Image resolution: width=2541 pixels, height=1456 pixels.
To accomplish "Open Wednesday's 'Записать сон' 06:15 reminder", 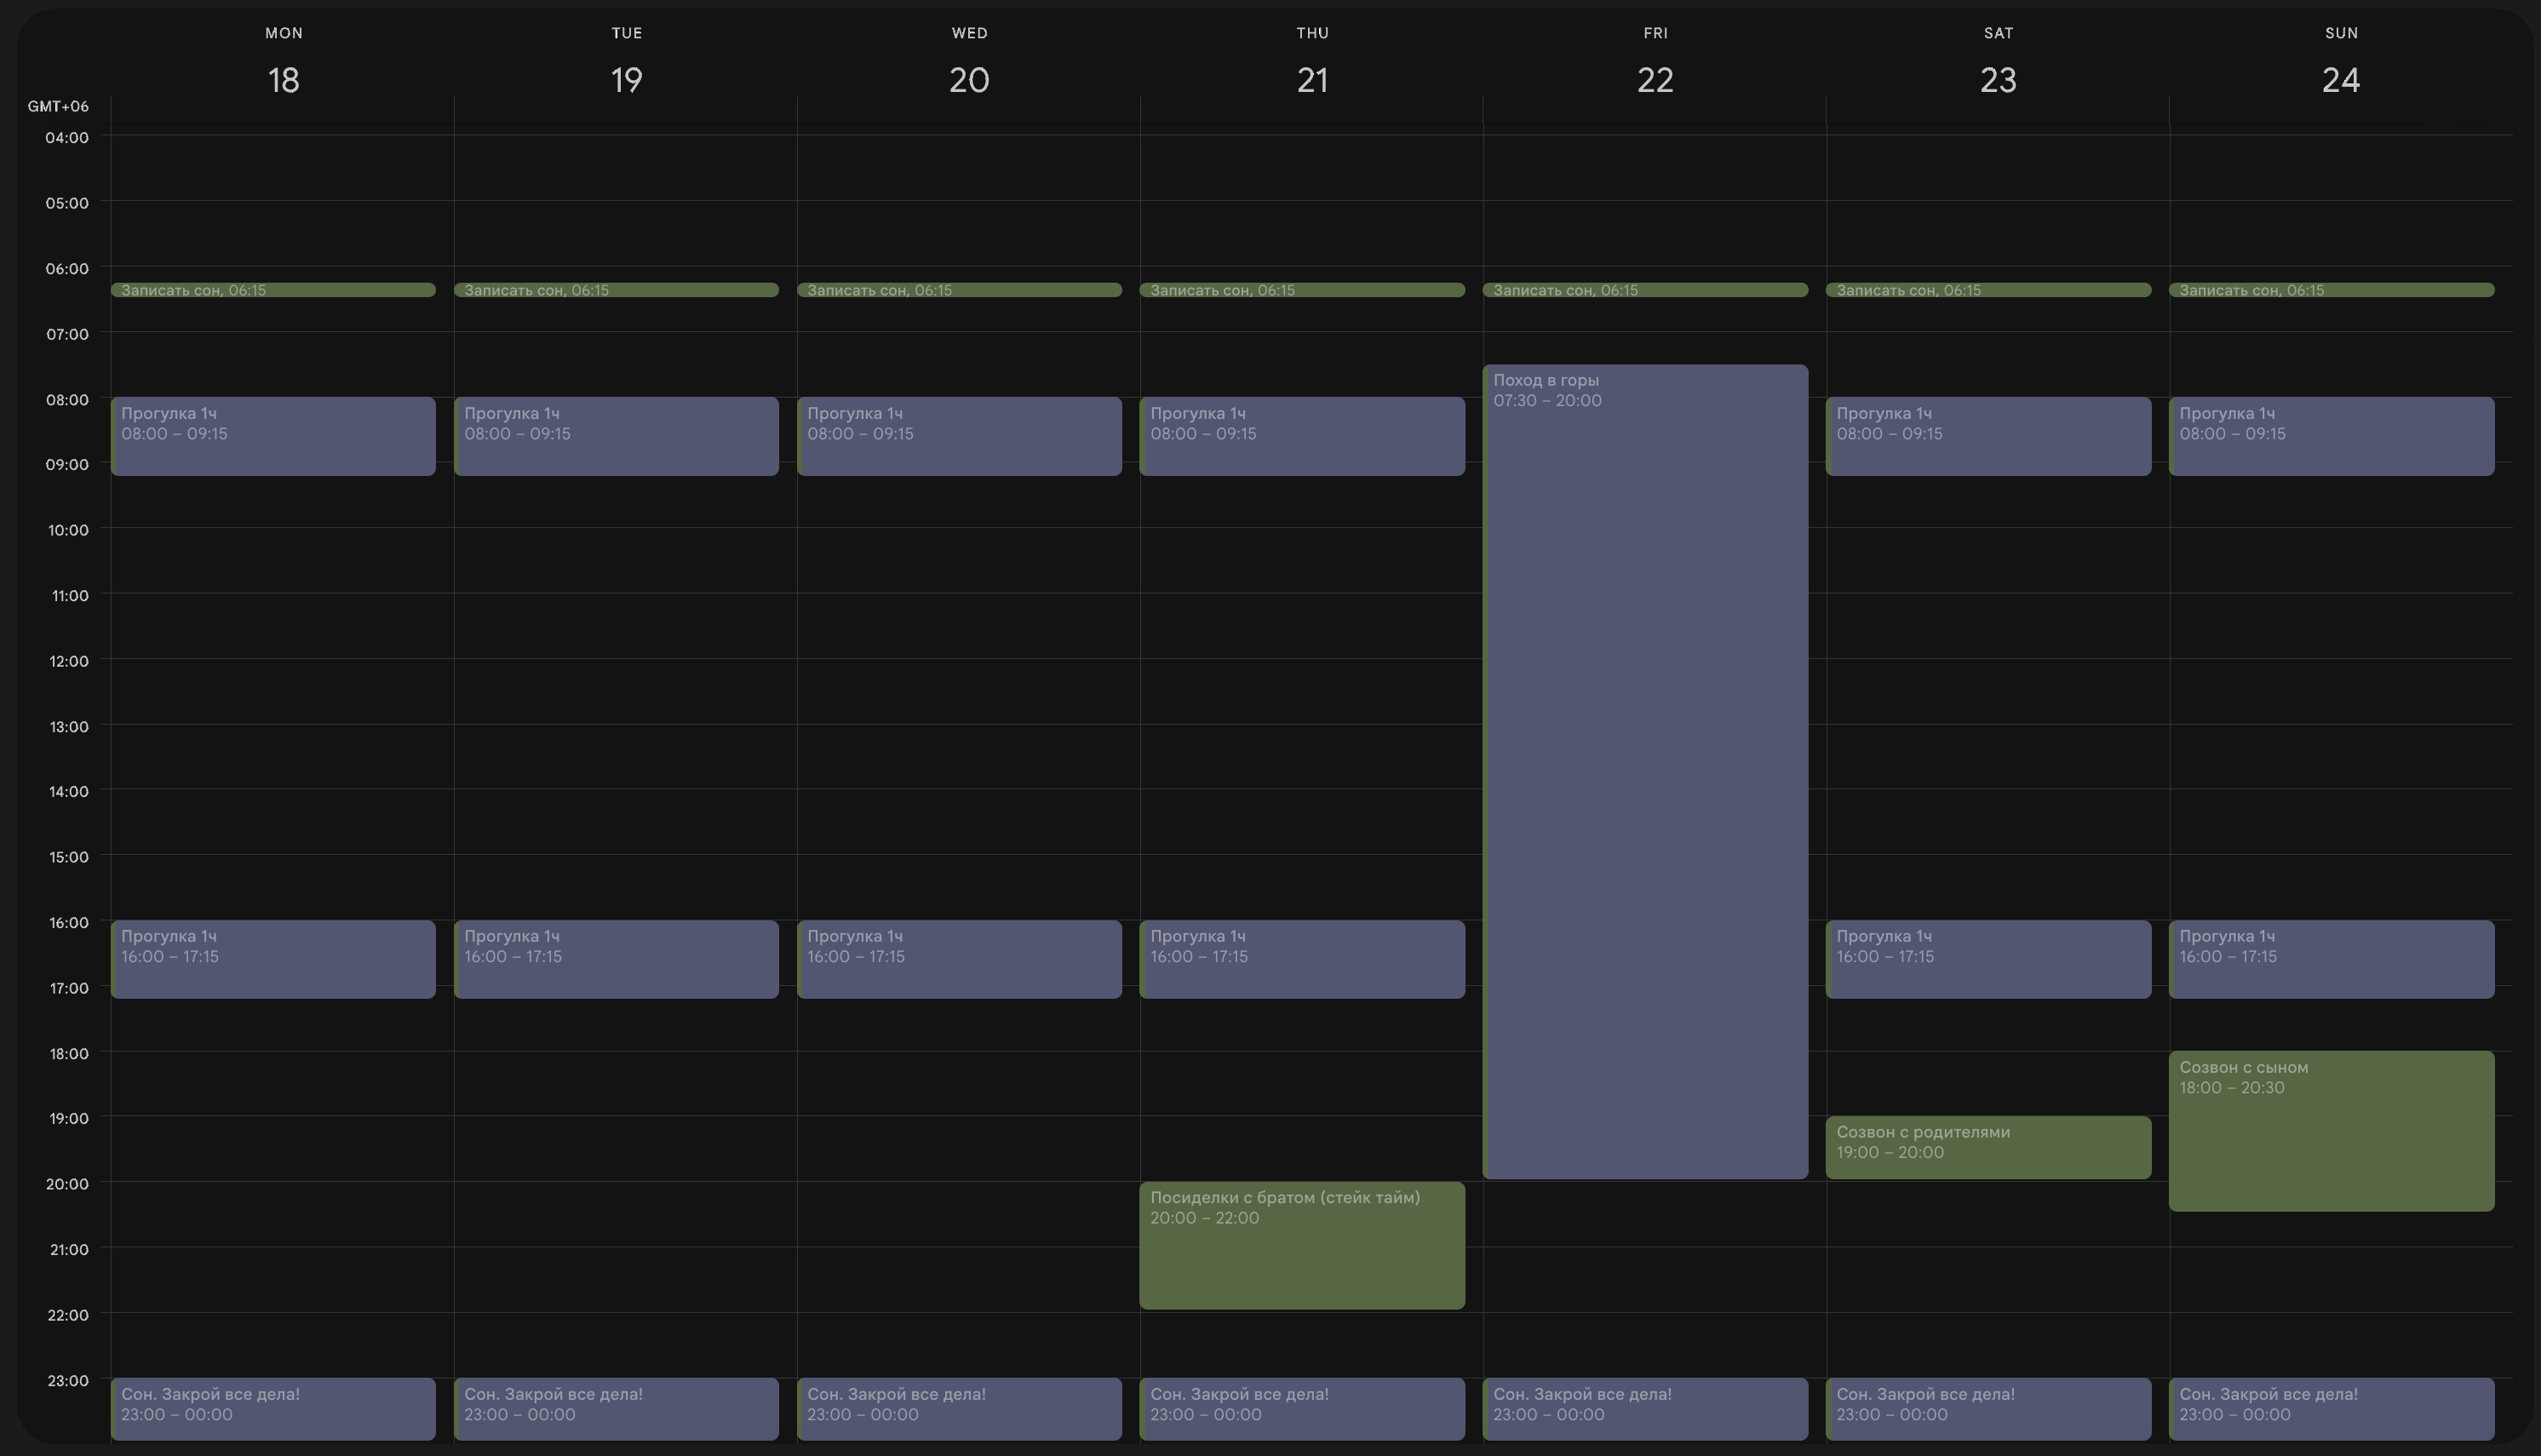I will coord(959,290).
